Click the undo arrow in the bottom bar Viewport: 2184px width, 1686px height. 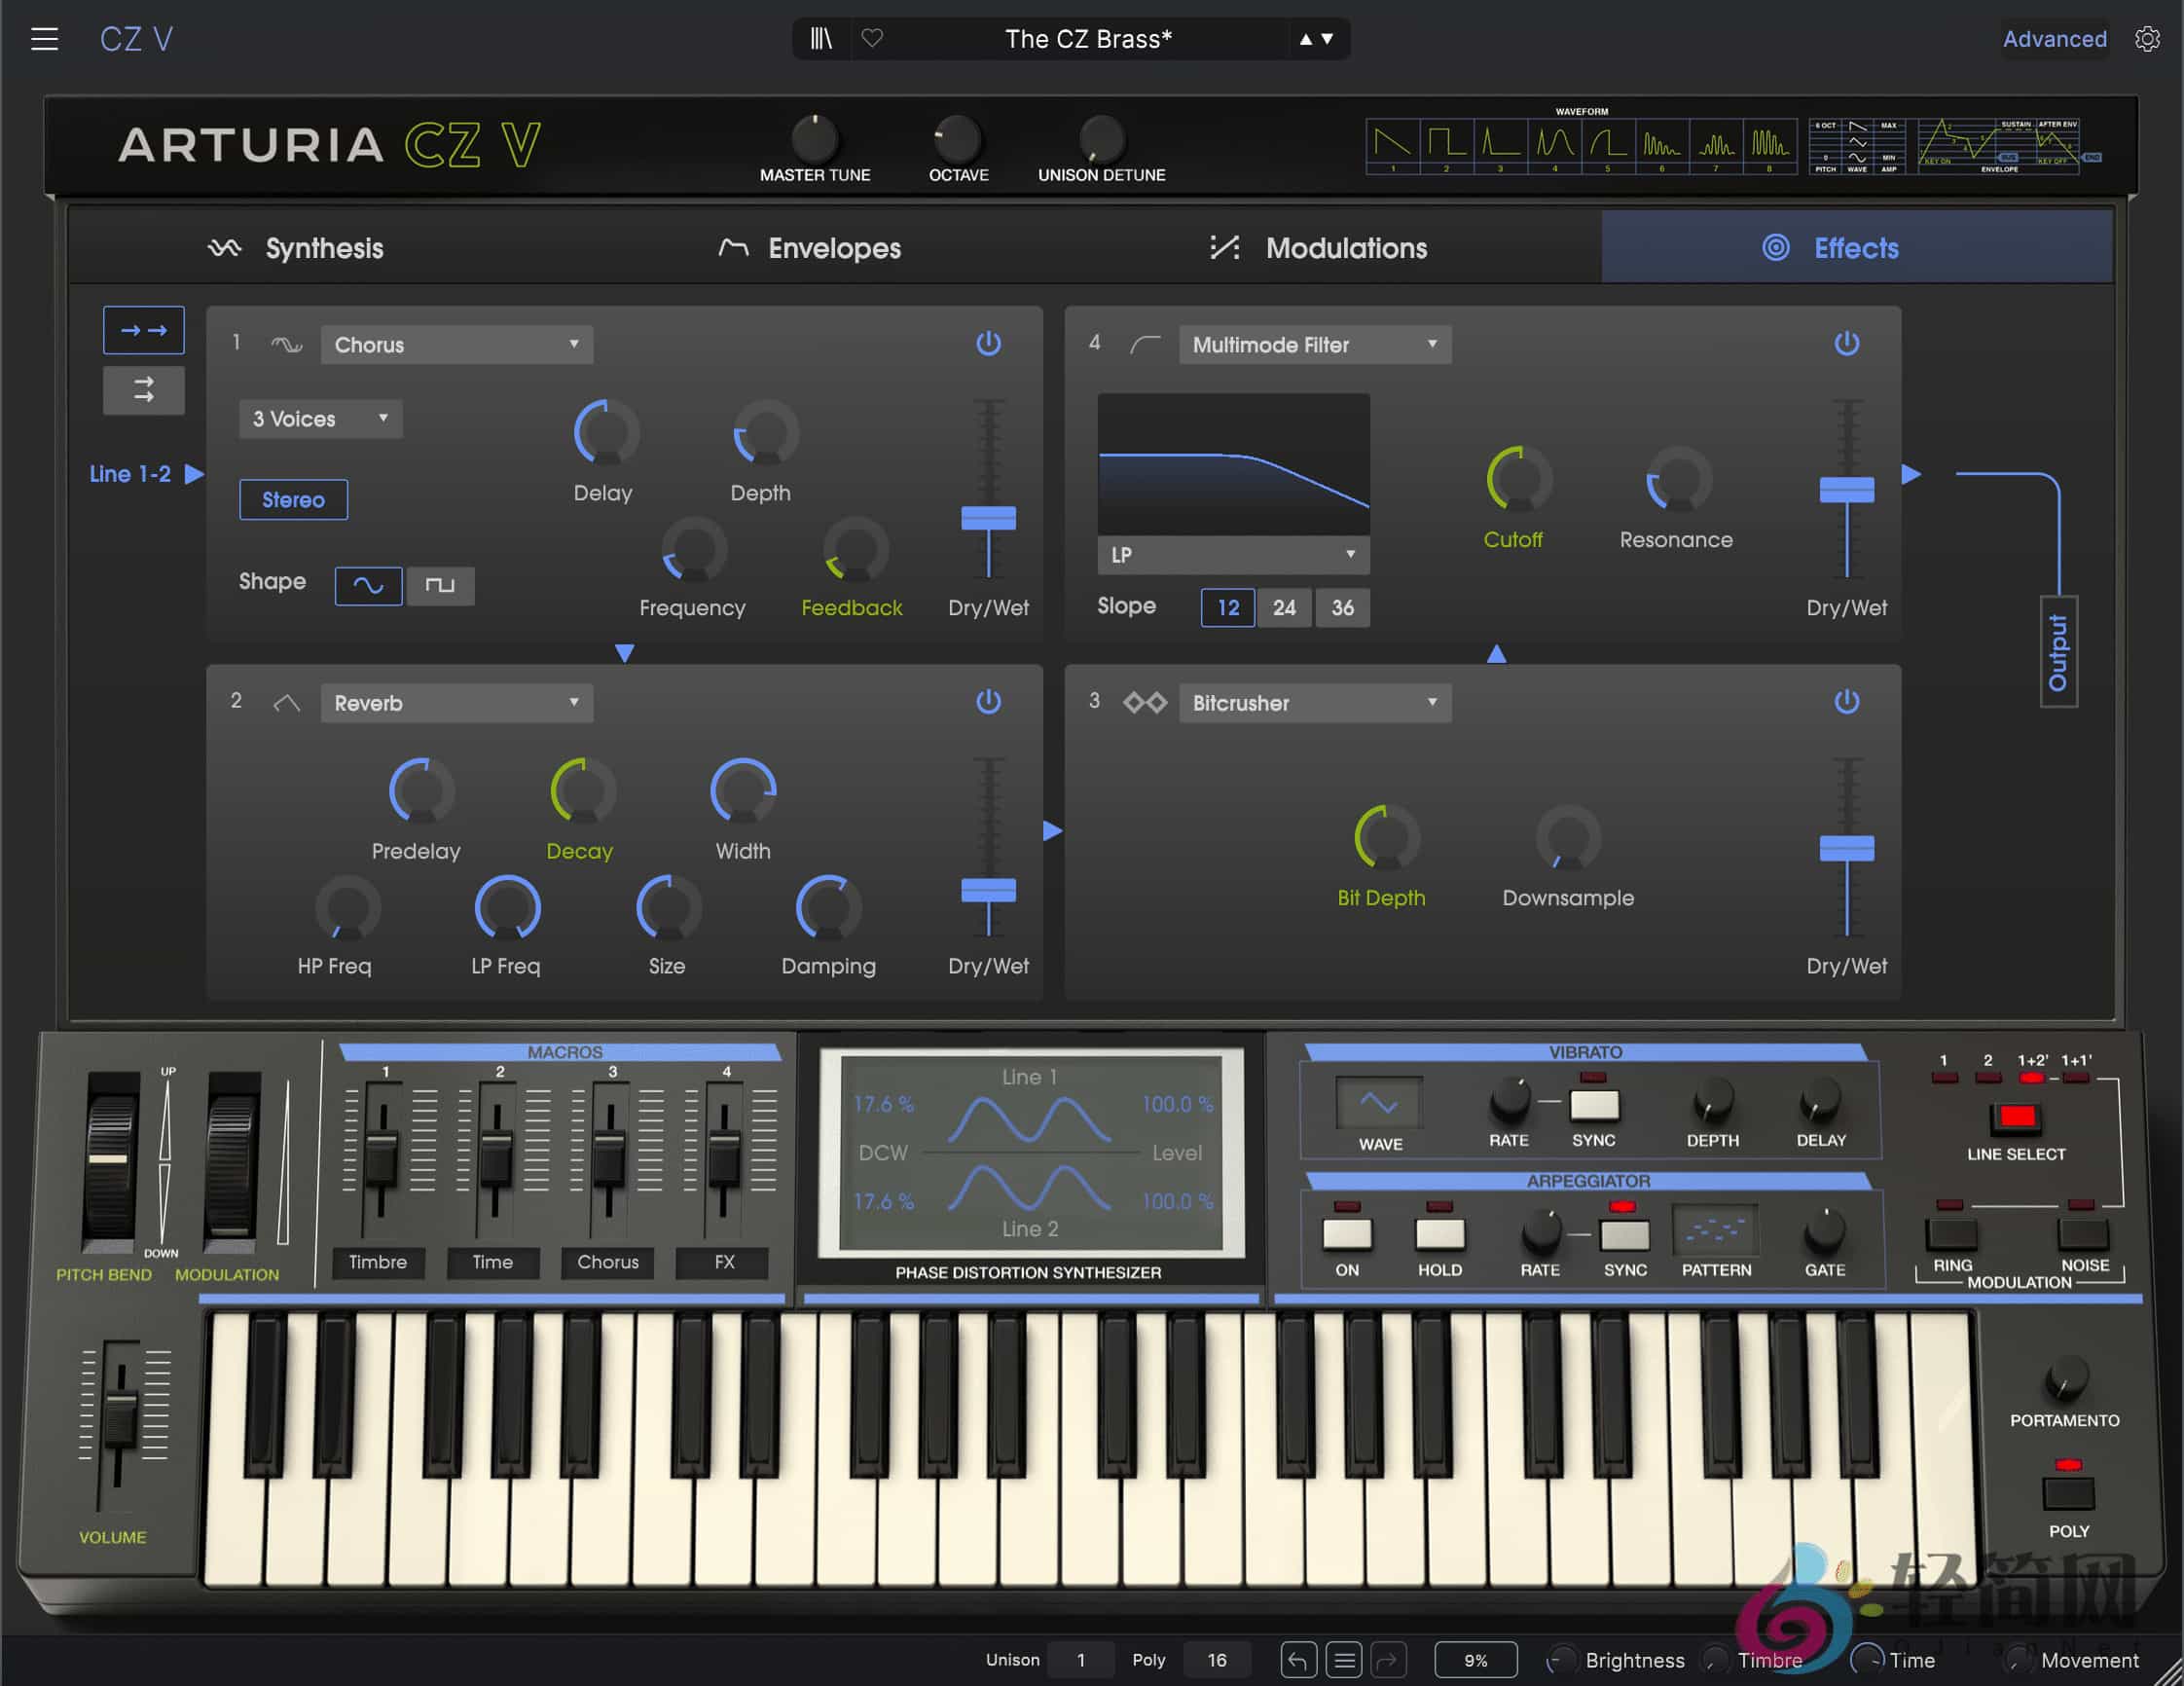[1298, 1659]
